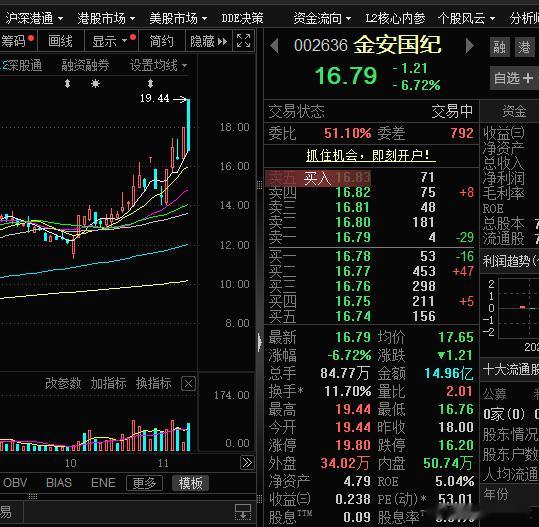Screen dimensions: 539x527
Task: Open the DDE决策 menu
Action: [242, 18]
